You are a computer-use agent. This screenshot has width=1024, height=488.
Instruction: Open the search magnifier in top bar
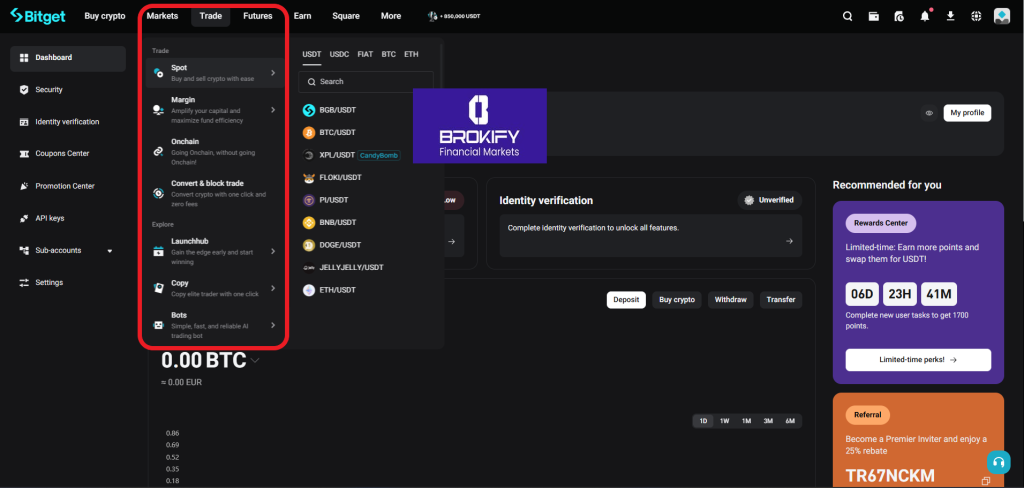(x=848, y=16)
